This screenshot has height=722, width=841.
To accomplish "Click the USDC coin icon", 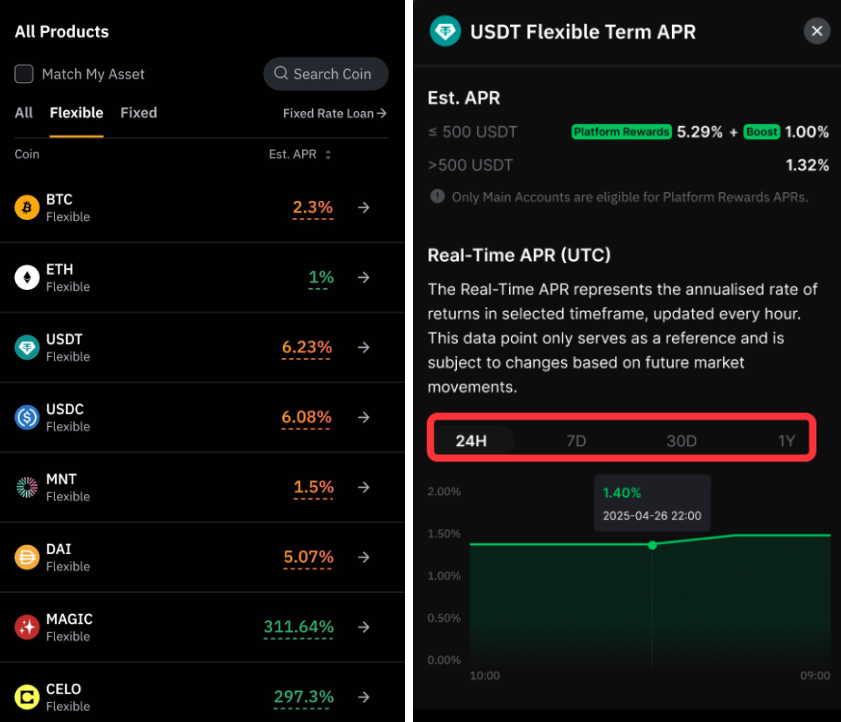I will click(27, 417).
